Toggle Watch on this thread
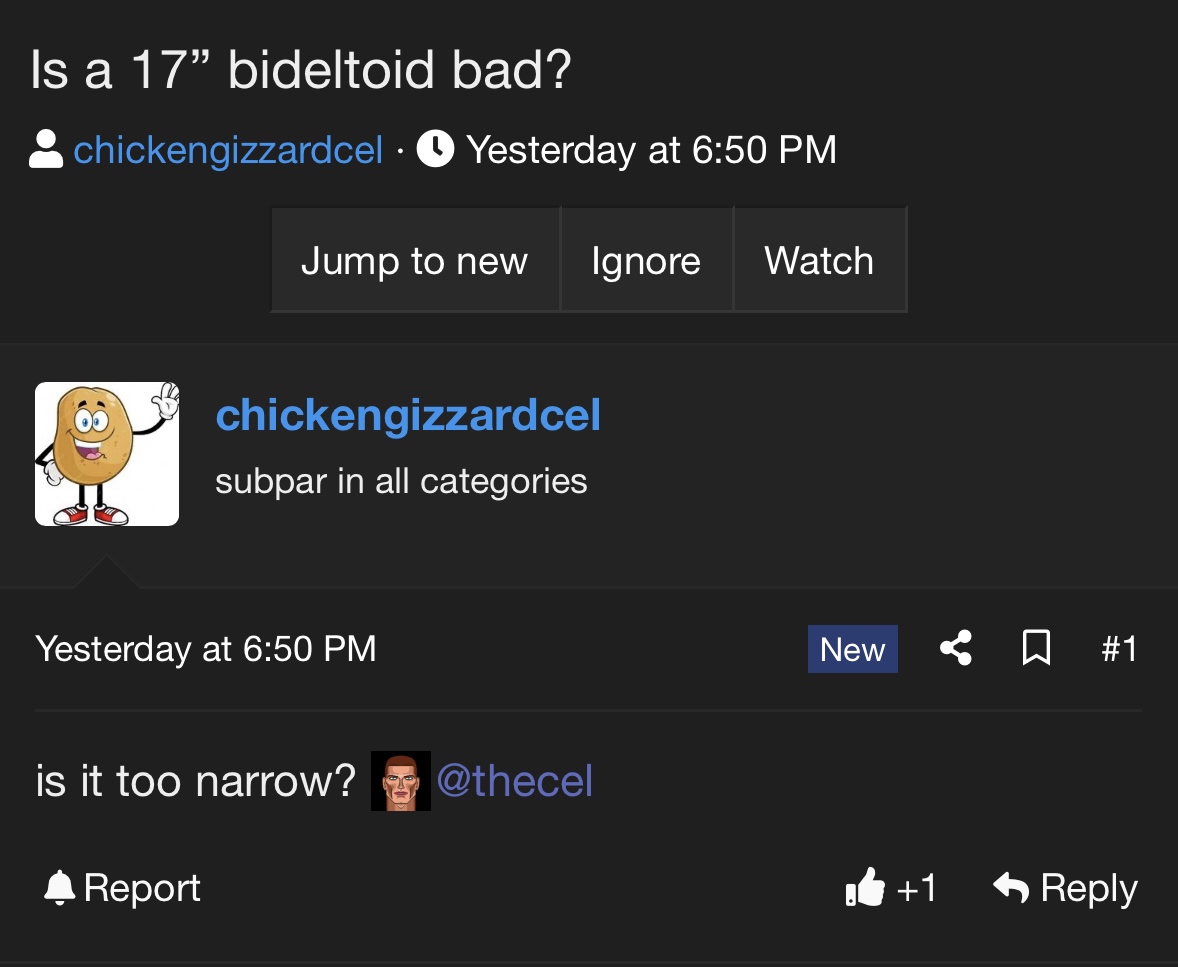Screen dimensions: 1178x967 (820, 260)
